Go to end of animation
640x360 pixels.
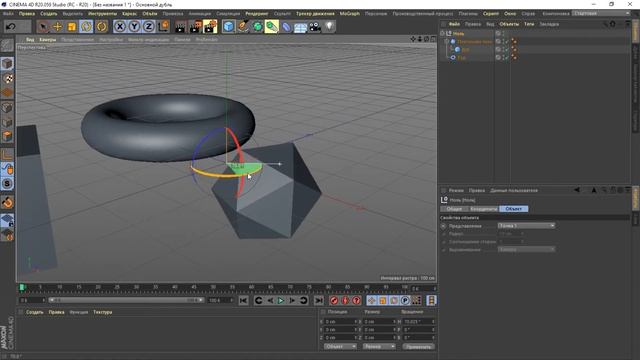tap(319, 300)
